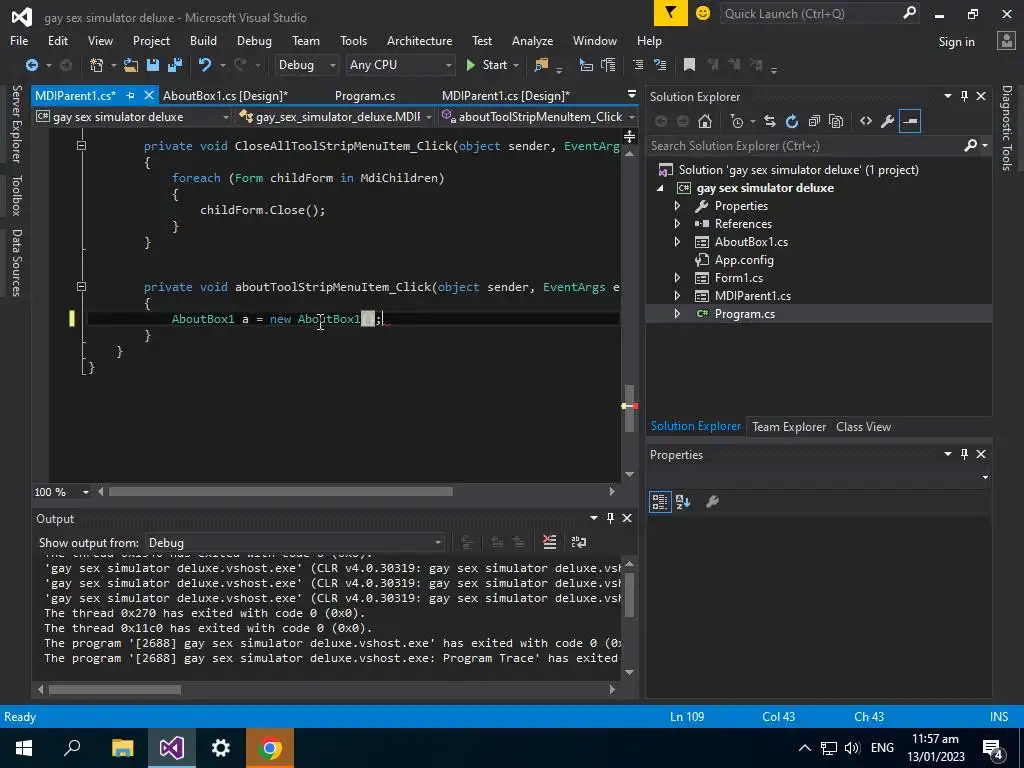Click the Start debugging button
1024x768 pixels.
[487, 65]
